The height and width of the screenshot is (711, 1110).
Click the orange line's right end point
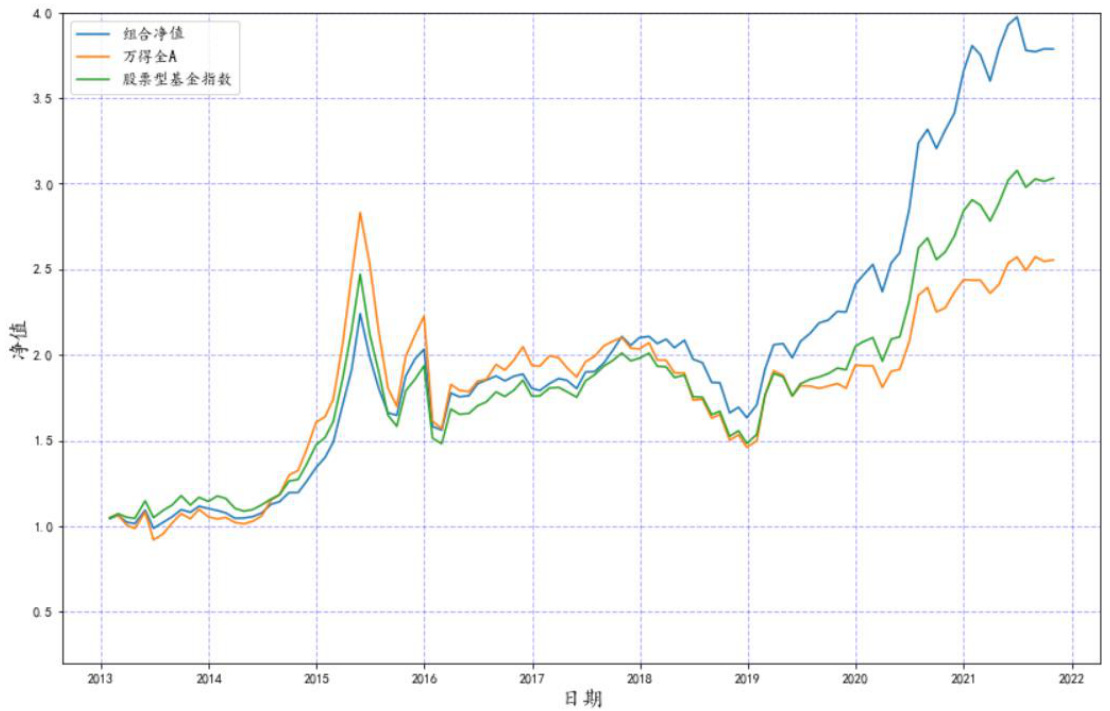(x=1054, y=260)
